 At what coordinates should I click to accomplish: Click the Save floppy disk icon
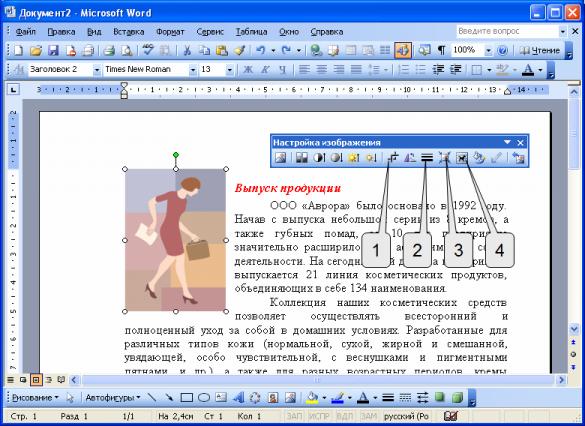click(x=53, y=50)
